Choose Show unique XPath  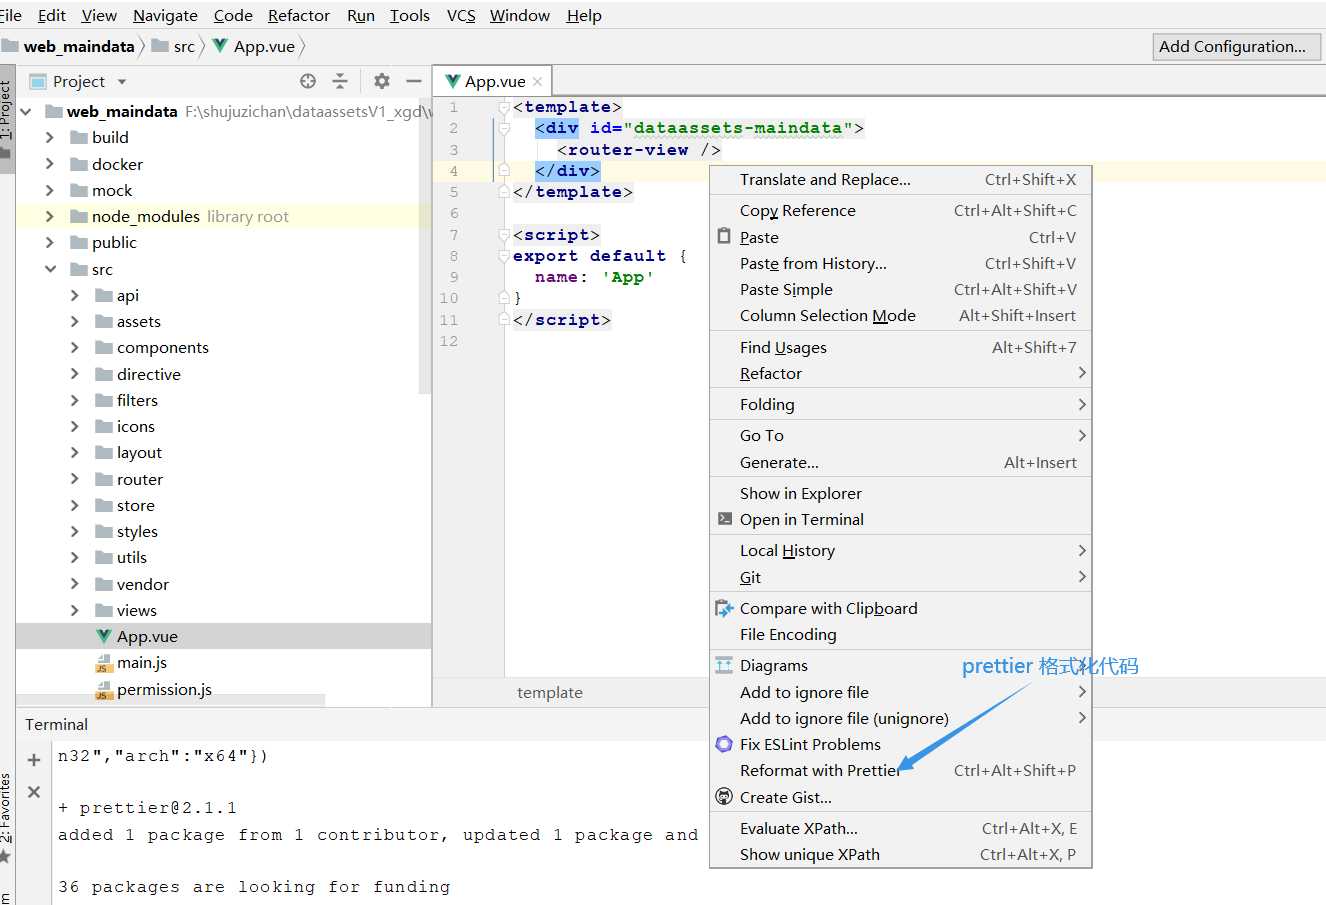coord(900,854)
